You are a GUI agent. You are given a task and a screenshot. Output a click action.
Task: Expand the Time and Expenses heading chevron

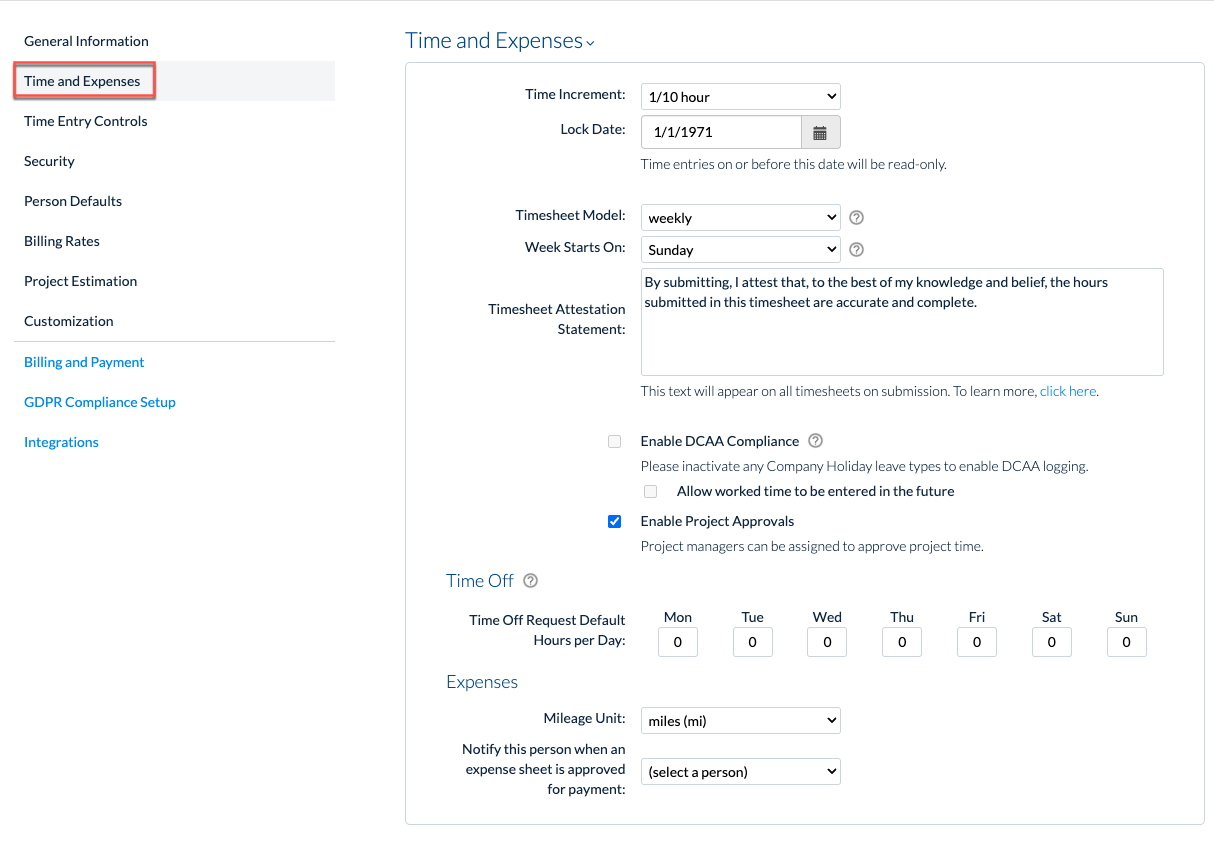[591, 43]
